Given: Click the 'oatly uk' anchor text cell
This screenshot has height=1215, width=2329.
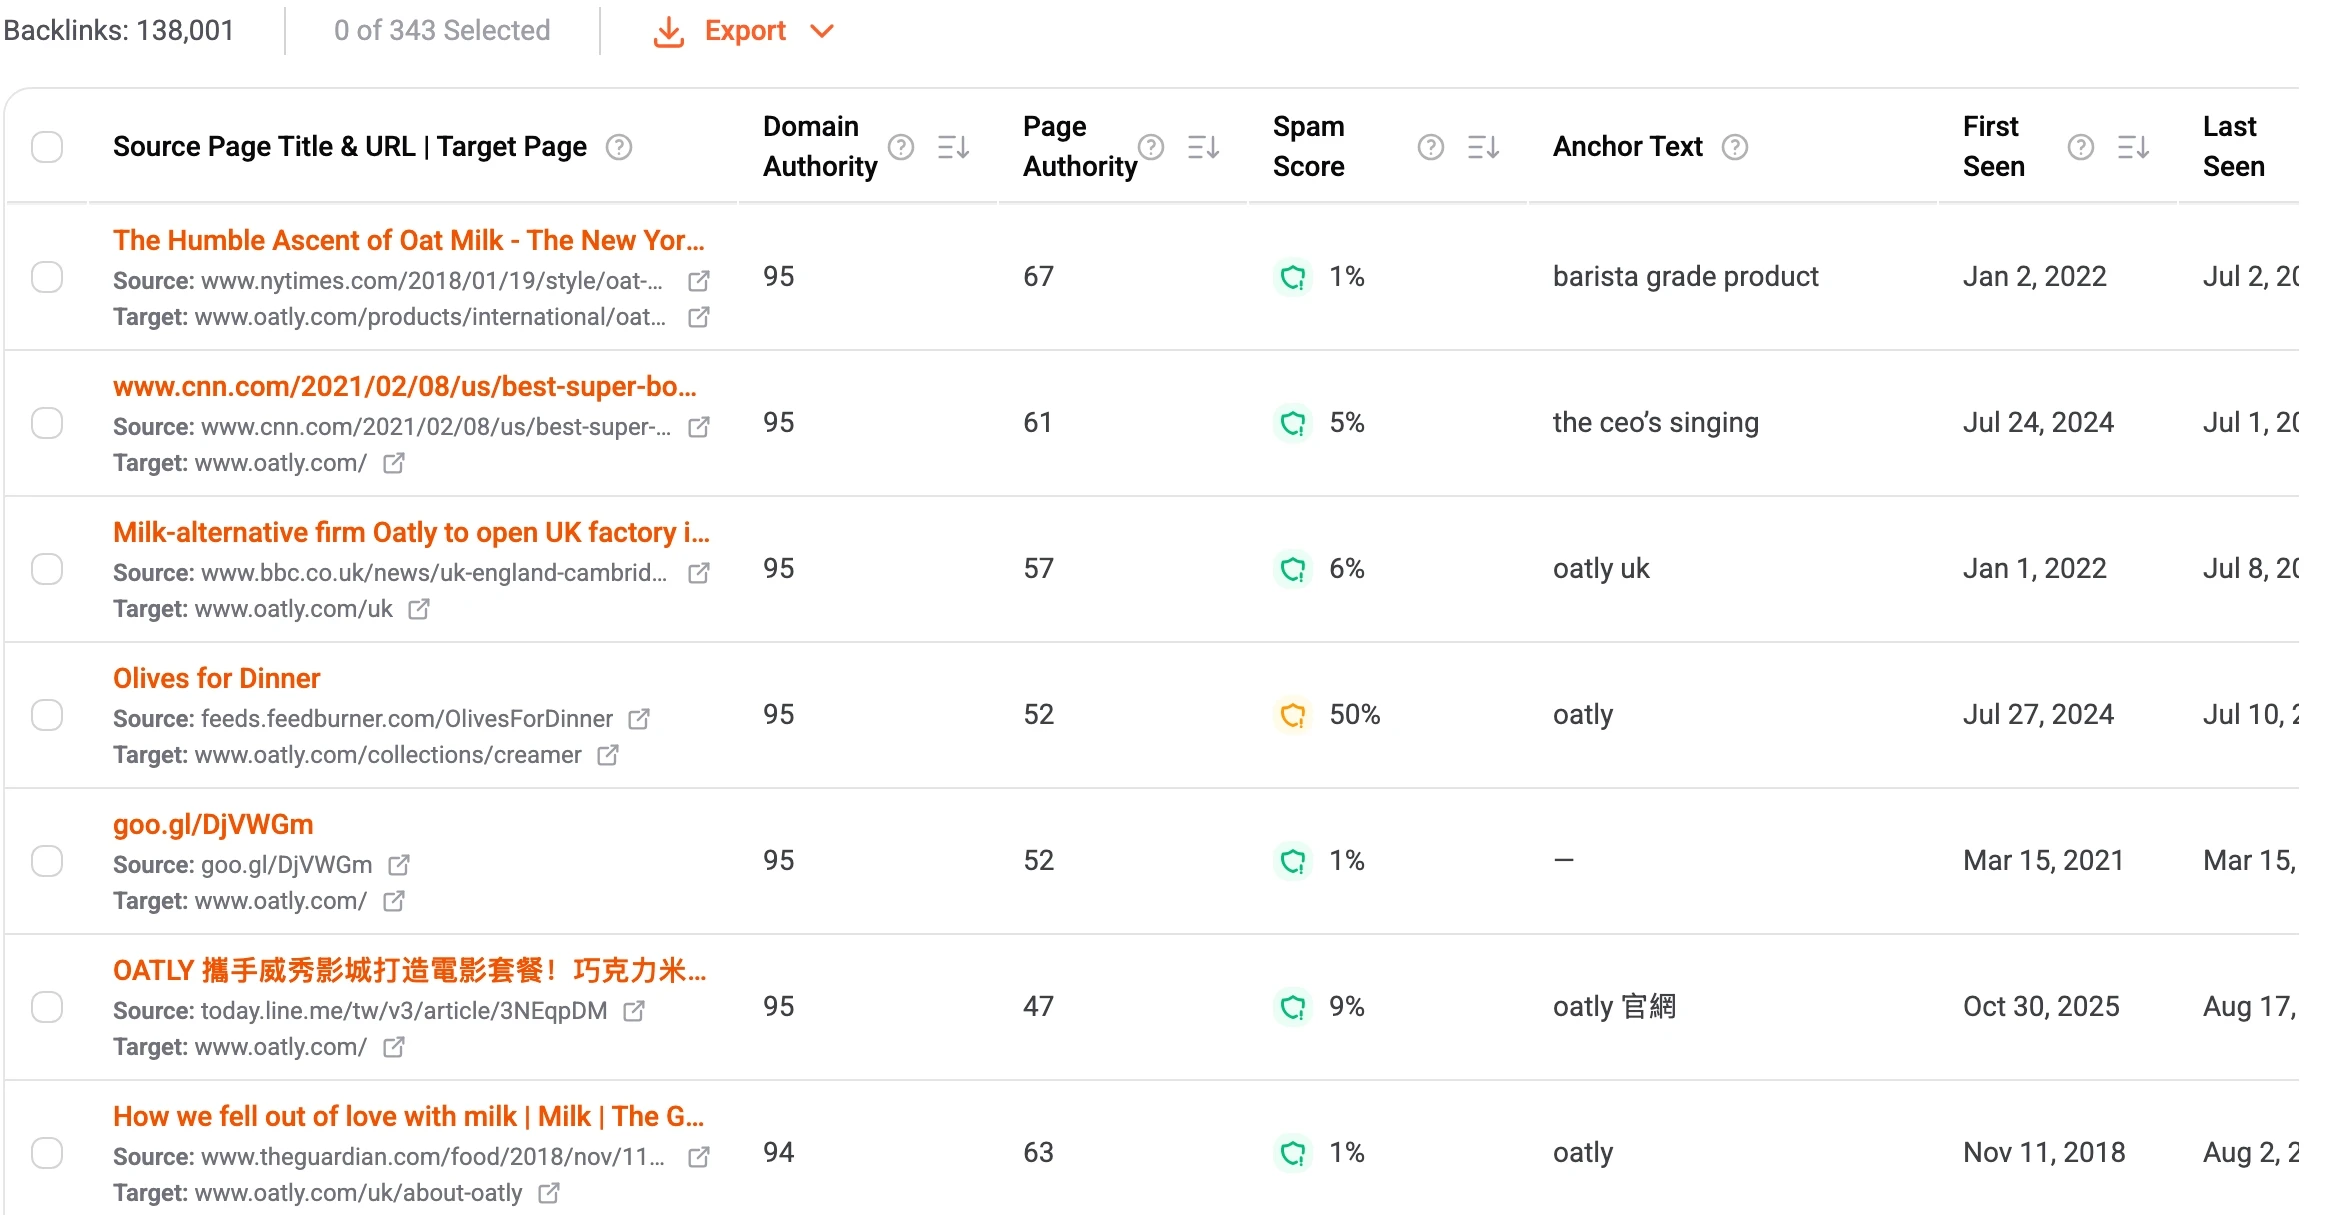Looking at the screenshot, I should click(x=1601, y=569).
